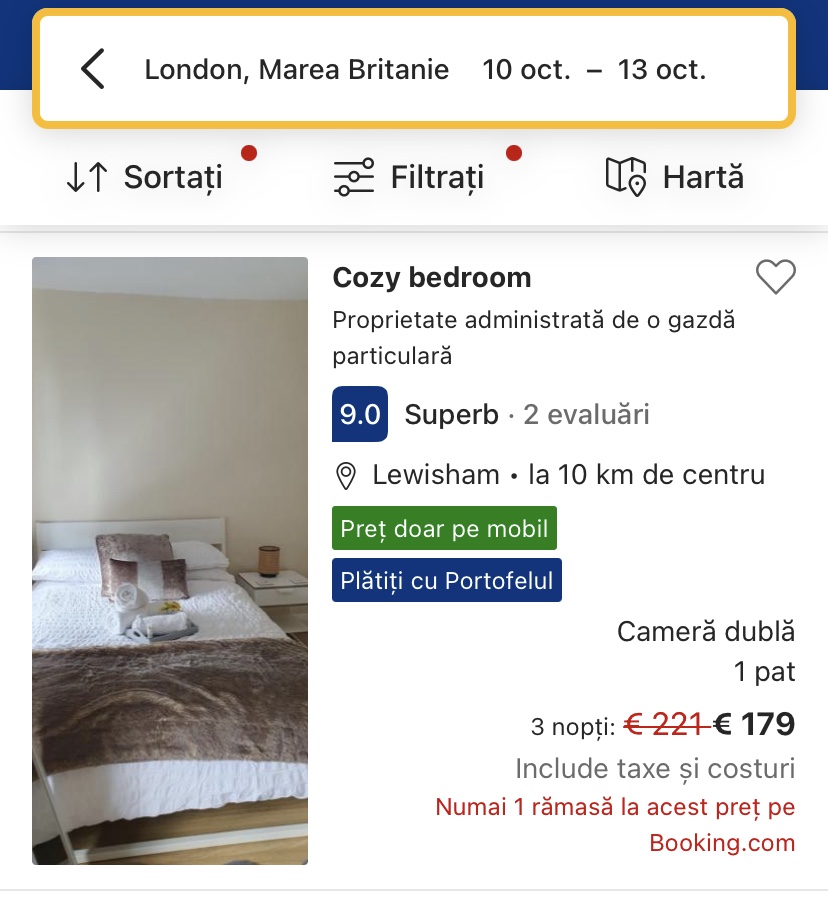The width and height of the screenshot is (828, 900).
Task: Tap Lewisham location text
Action: (x=436, y=475)
